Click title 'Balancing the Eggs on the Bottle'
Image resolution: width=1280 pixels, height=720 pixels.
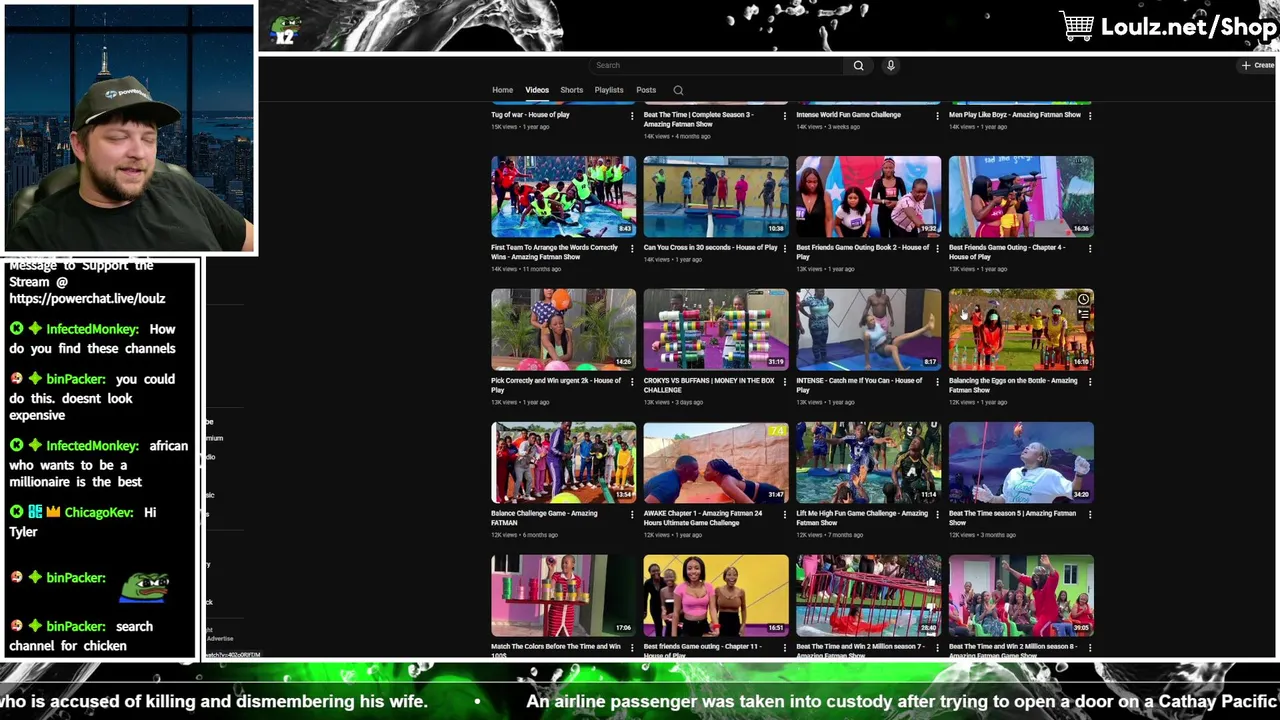[1013, 385]
